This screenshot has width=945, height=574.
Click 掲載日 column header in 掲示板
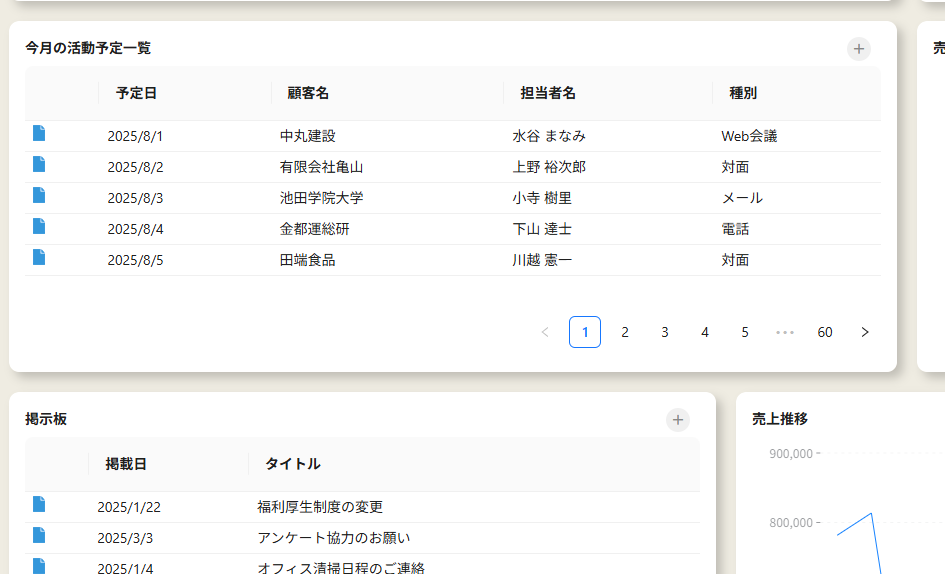(126, 464)
